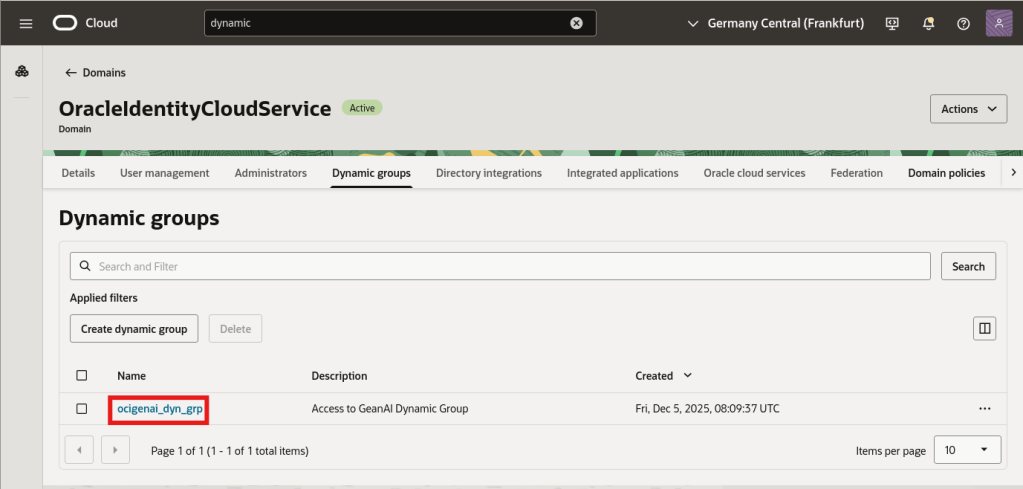The image size is (1023, 489).
Task: Open the ocigenai_dyn_grp dynamic group link
Action: [x=161, y=408]
